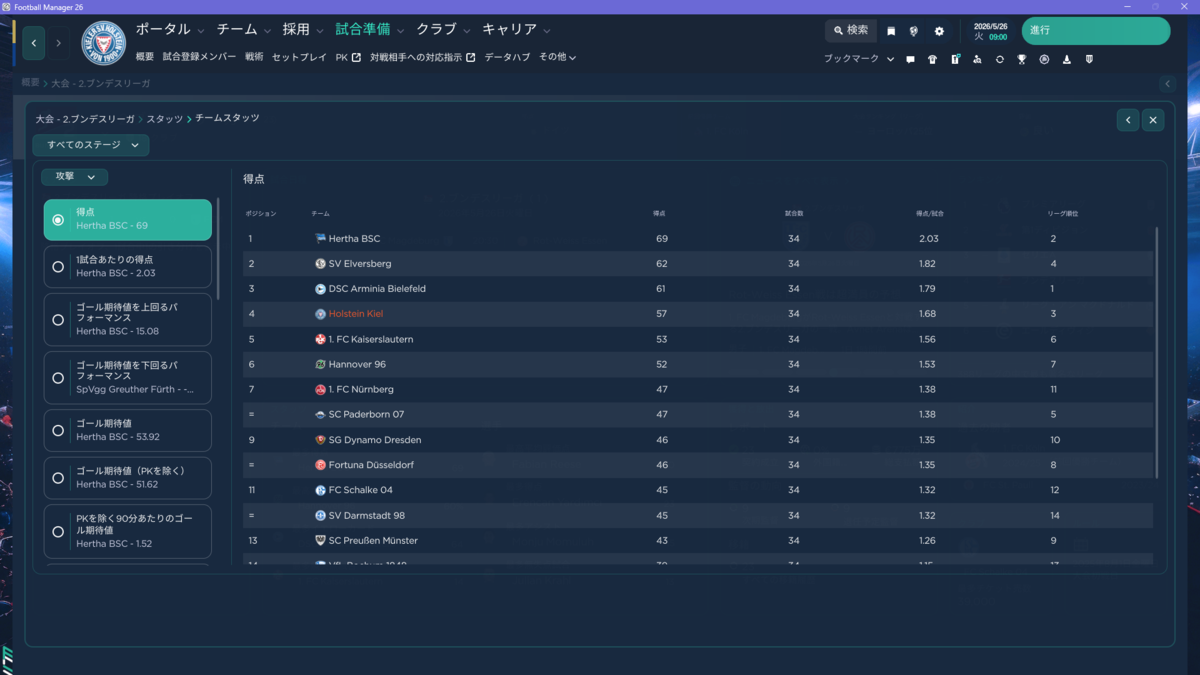Sort by the 得点/試合 column header

pos(930,214)
